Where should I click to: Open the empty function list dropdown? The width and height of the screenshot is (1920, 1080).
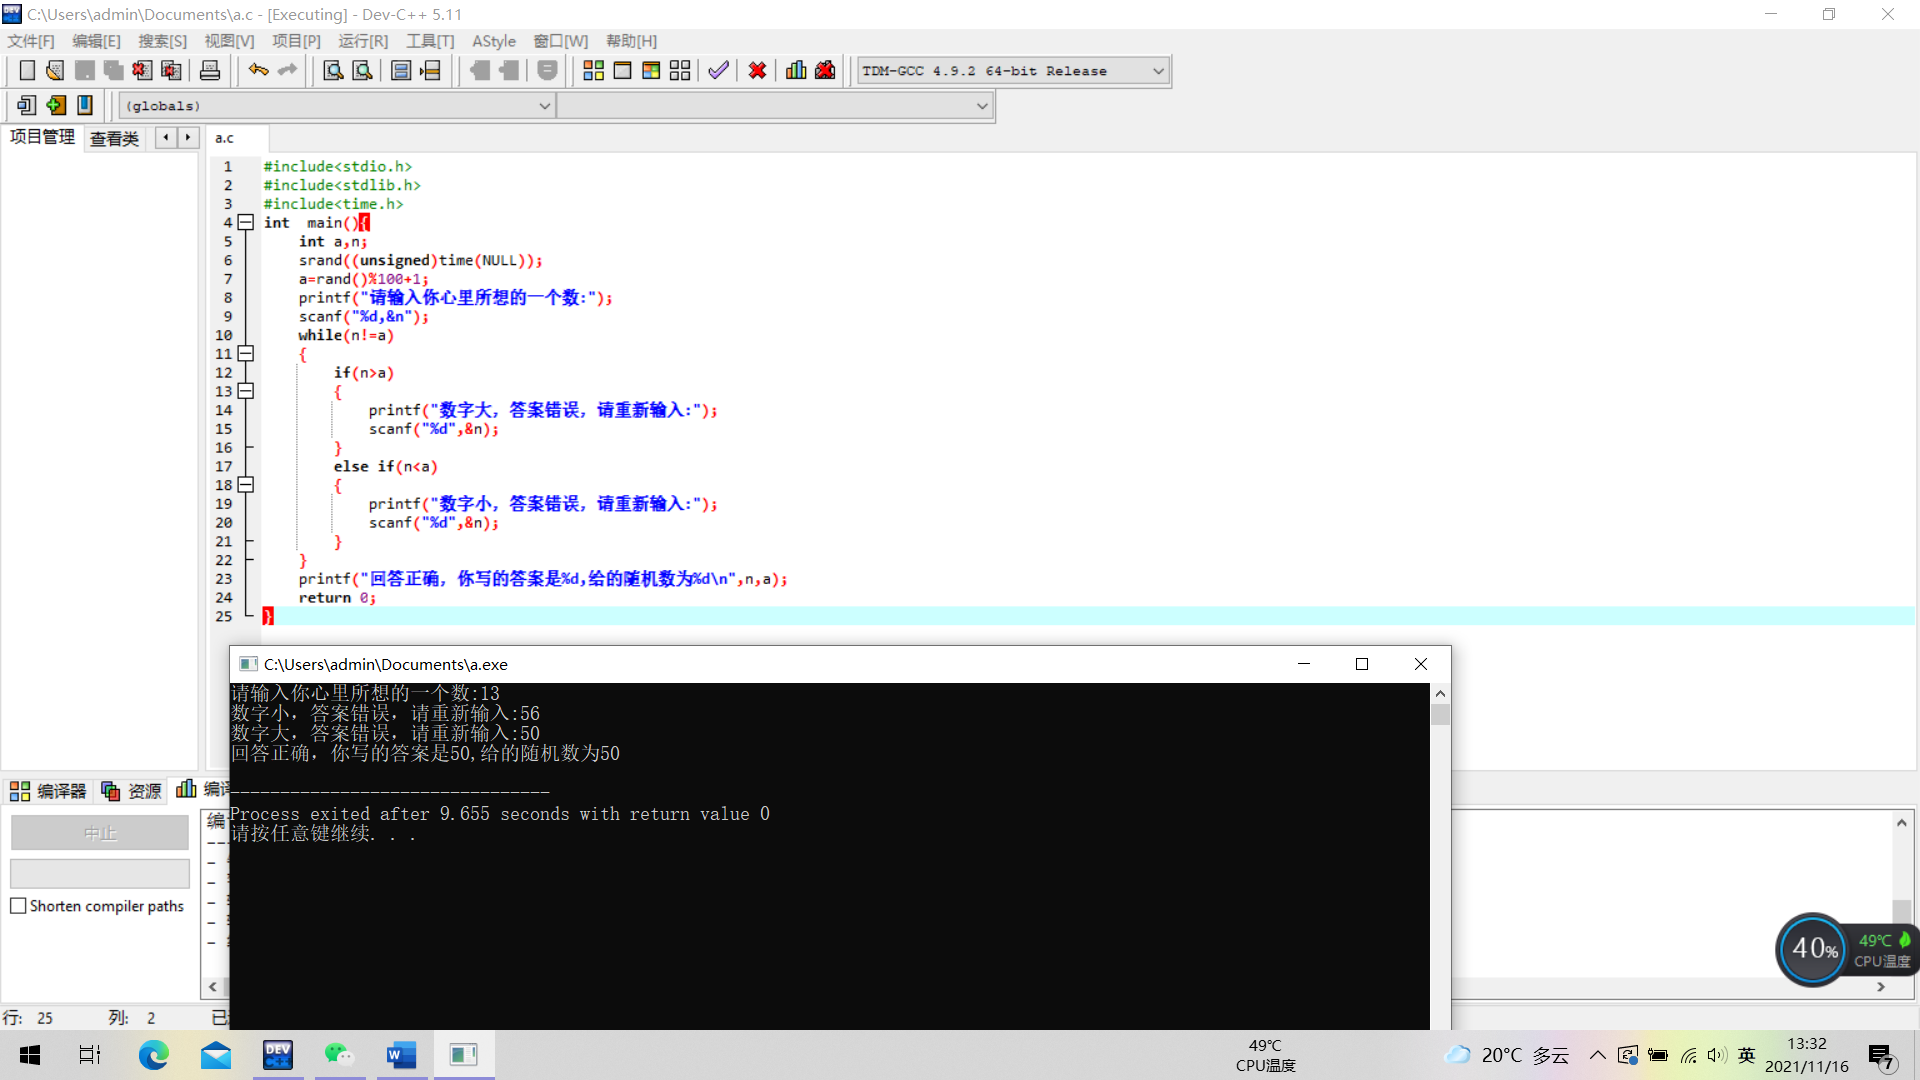pos(981,106)
